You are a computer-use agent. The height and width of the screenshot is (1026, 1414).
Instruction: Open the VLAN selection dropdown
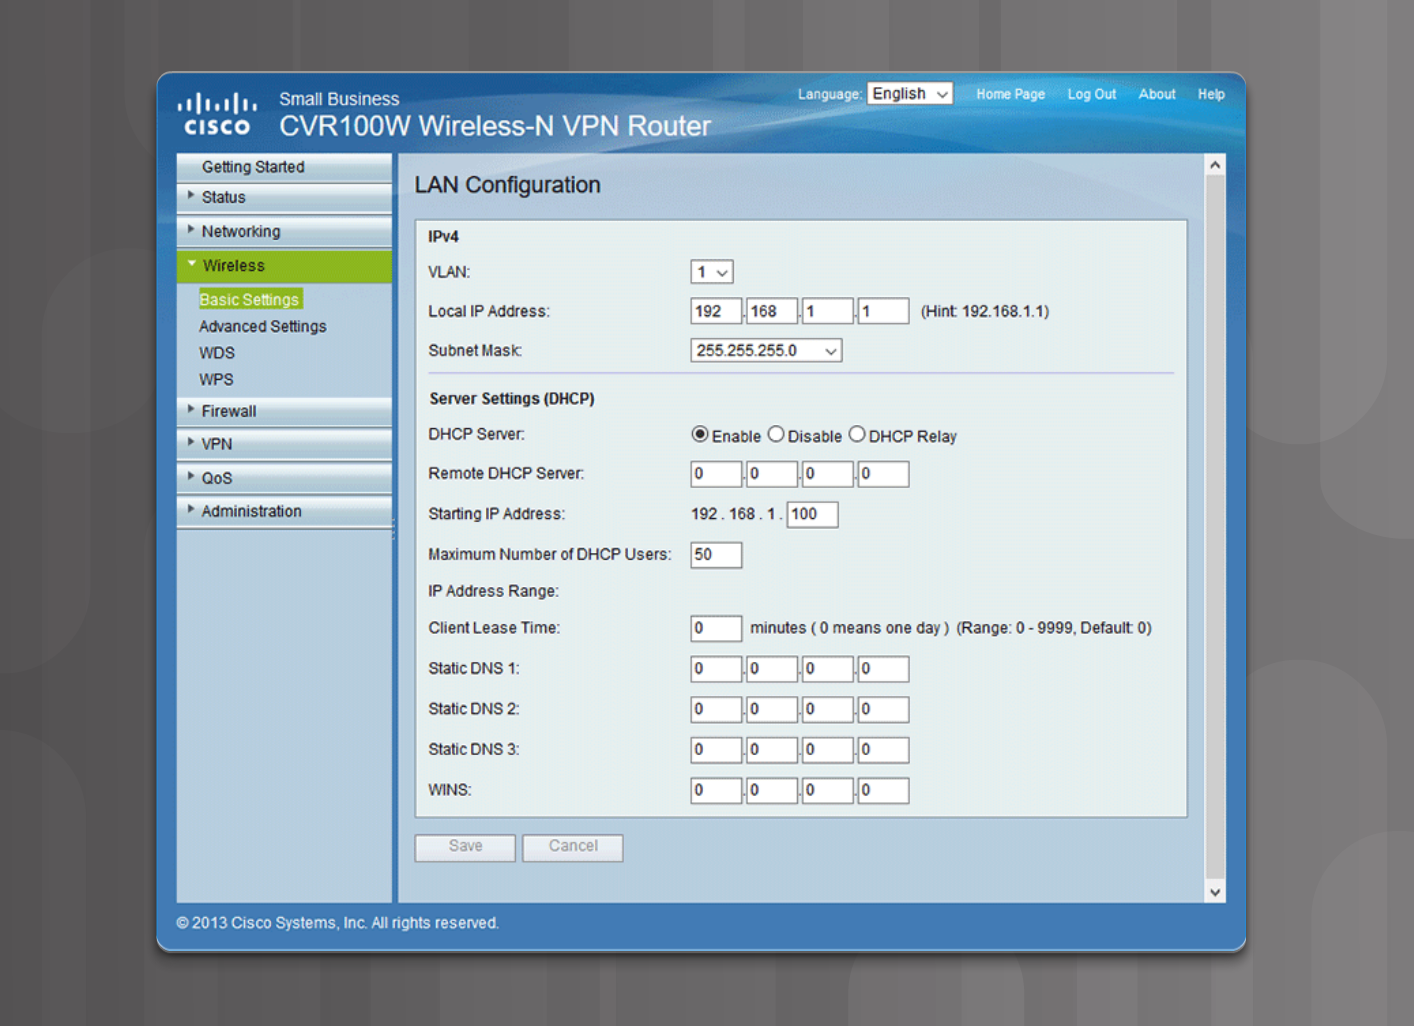tap(711, 271)
